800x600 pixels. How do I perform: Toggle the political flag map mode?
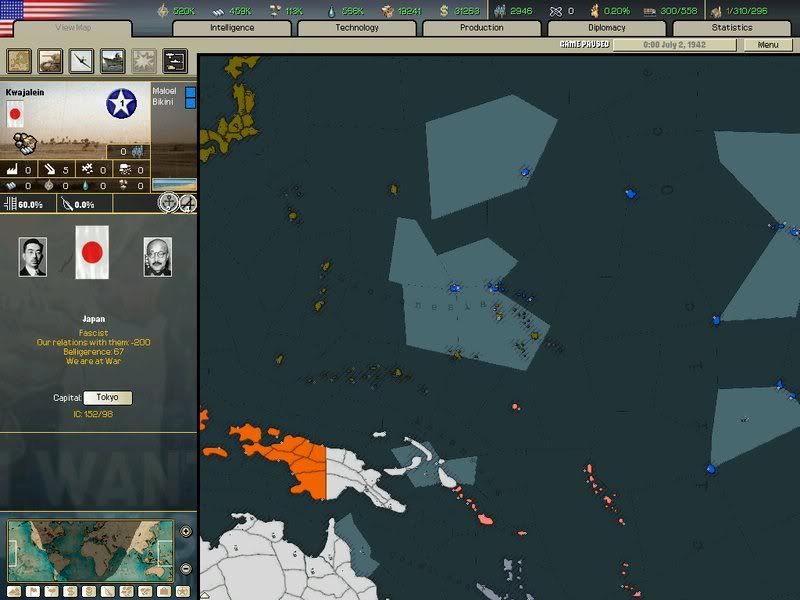[33, 590]
